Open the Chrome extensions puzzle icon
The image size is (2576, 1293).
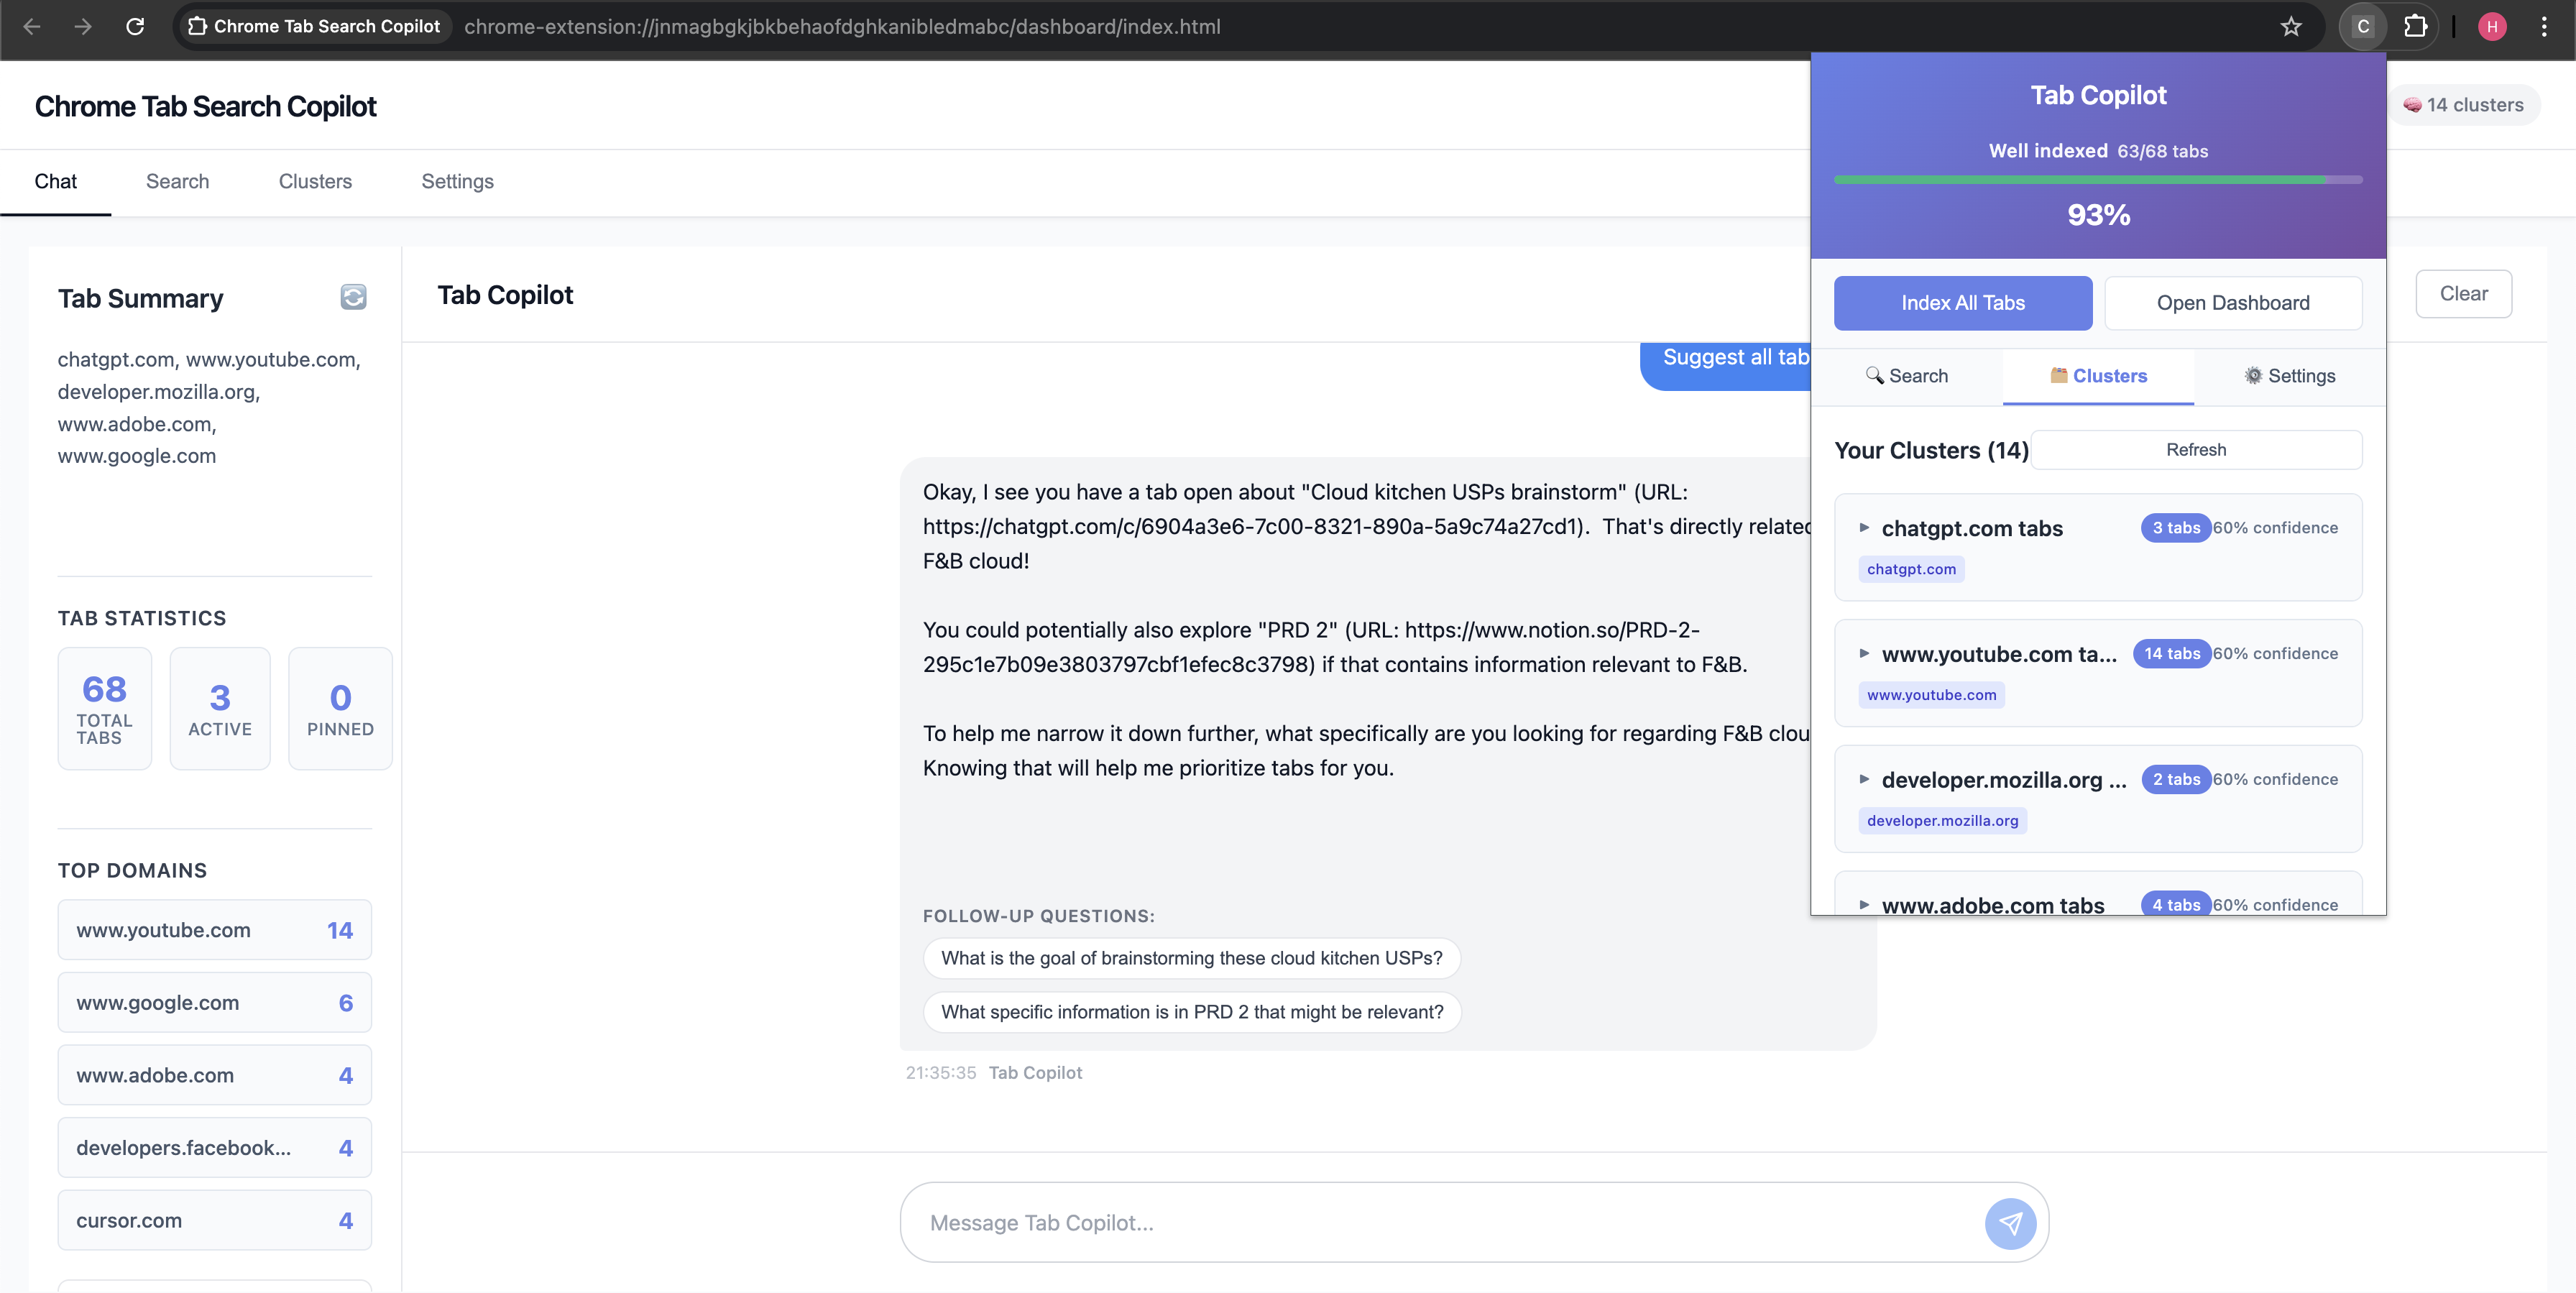click(2415, 27)
